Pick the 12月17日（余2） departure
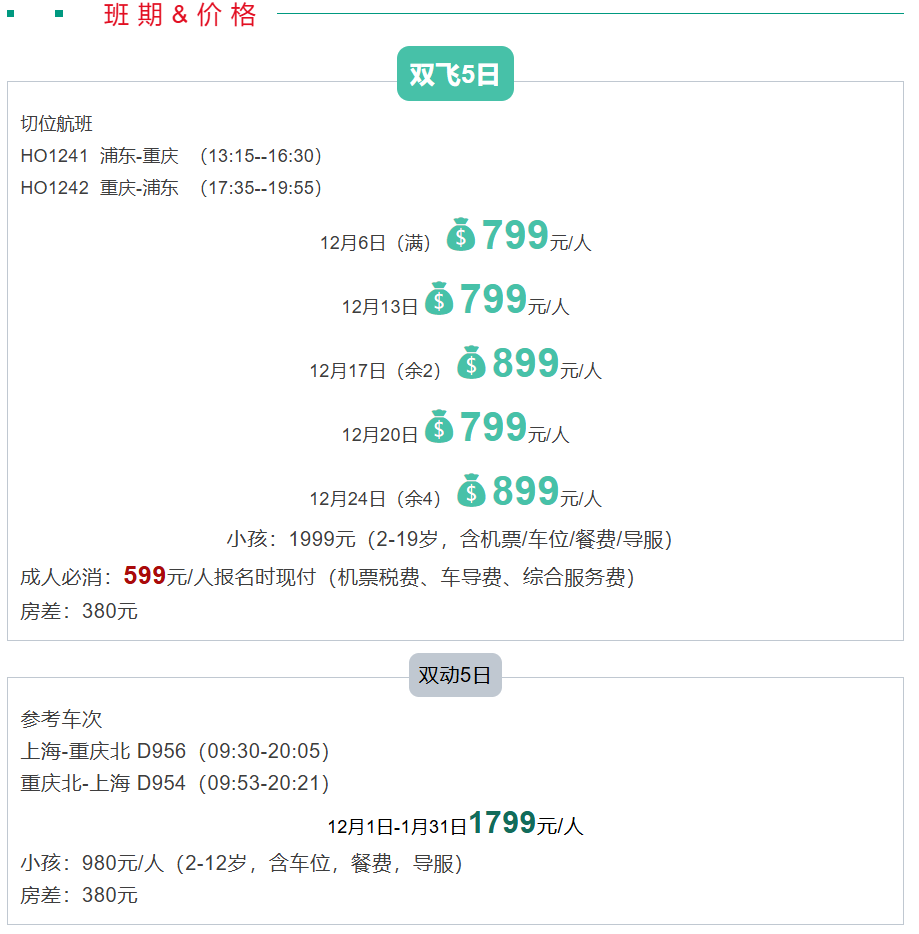Screen dimensions: 919x934 coord(375,371)
